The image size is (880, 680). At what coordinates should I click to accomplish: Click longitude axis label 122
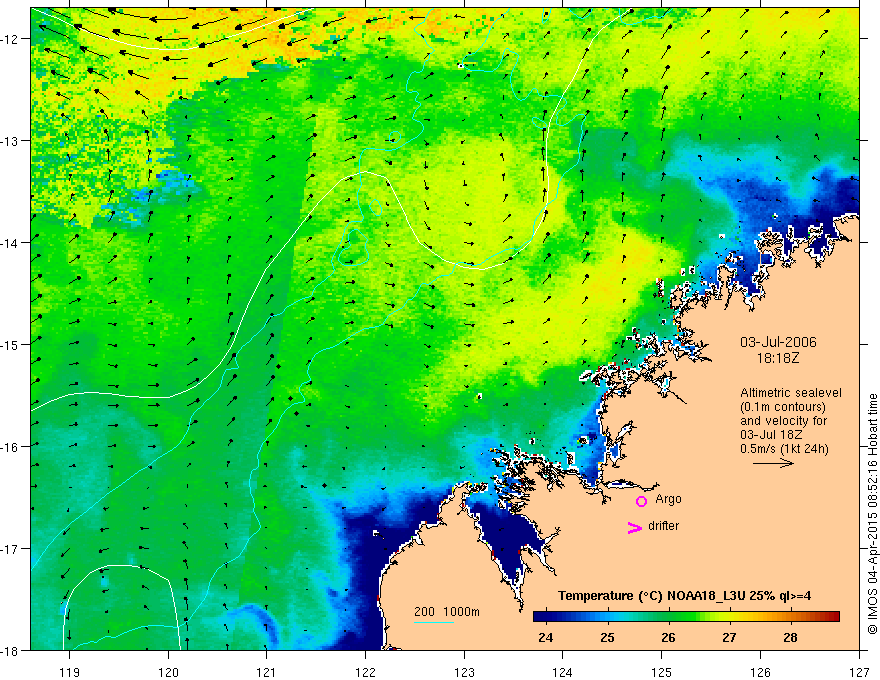point(365,672)
